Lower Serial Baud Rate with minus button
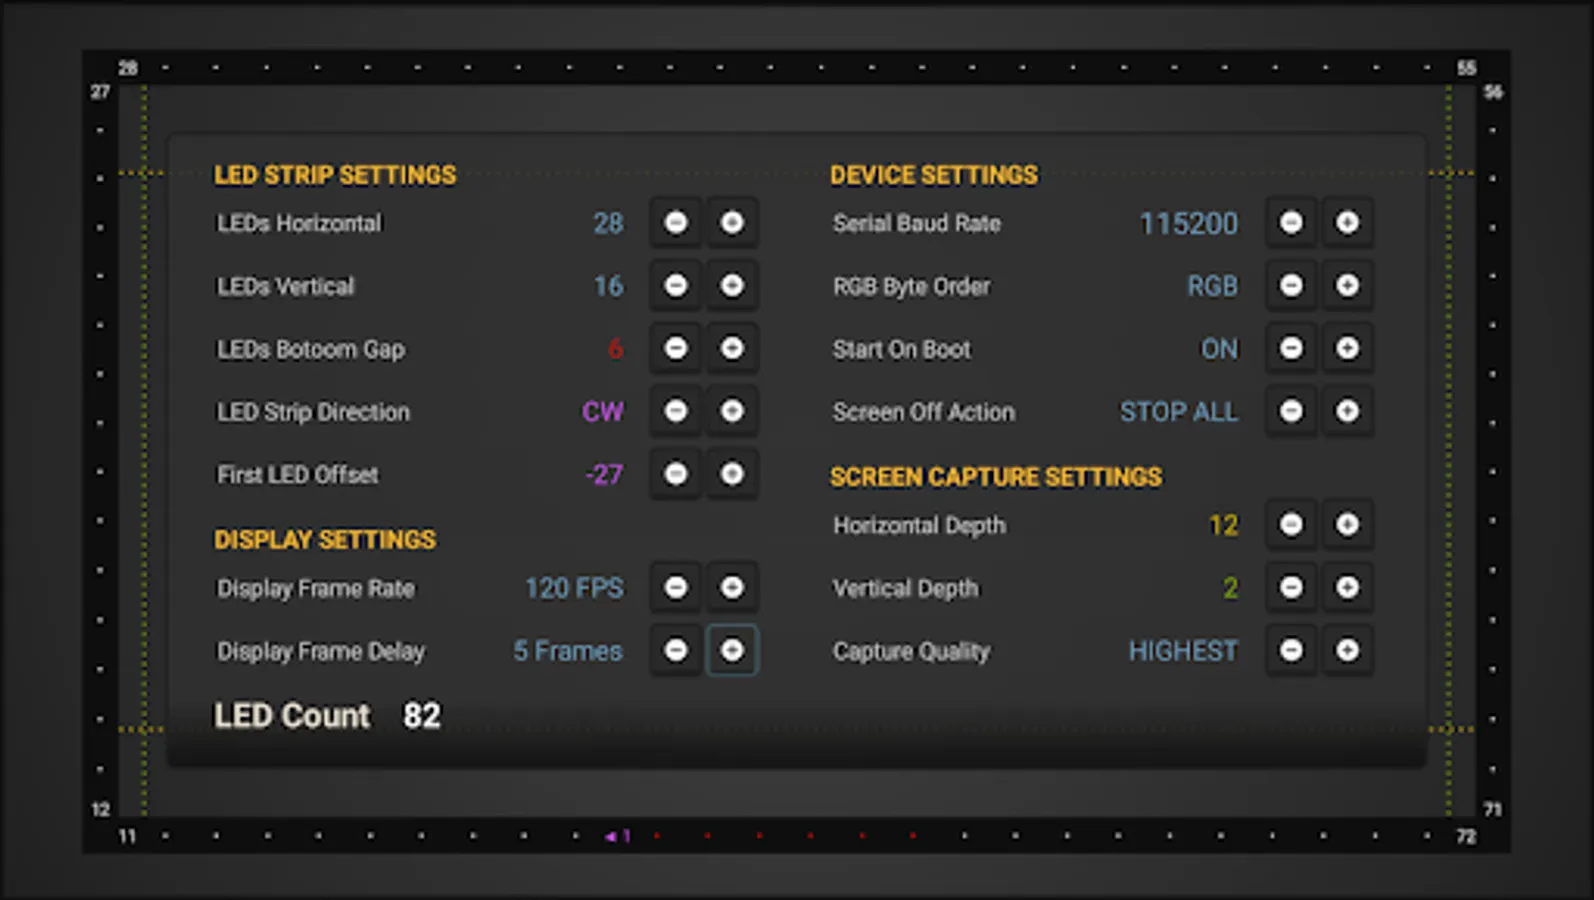 [x=1291, y=222]
